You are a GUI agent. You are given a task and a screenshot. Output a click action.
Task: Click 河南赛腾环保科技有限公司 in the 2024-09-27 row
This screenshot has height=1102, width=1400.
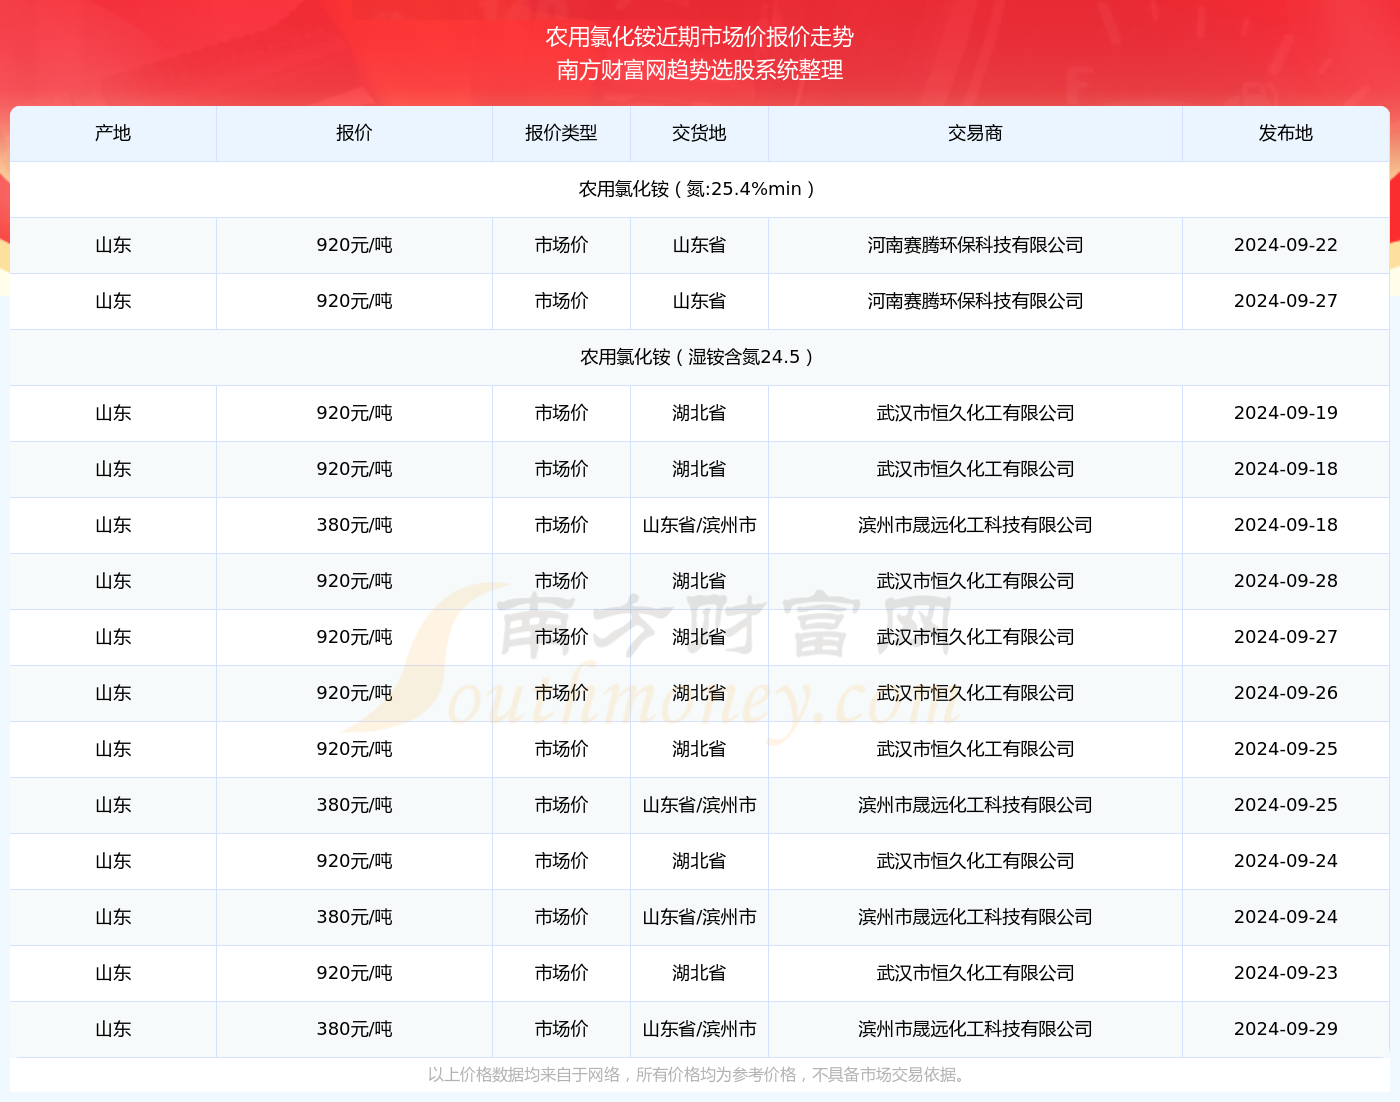975,301
